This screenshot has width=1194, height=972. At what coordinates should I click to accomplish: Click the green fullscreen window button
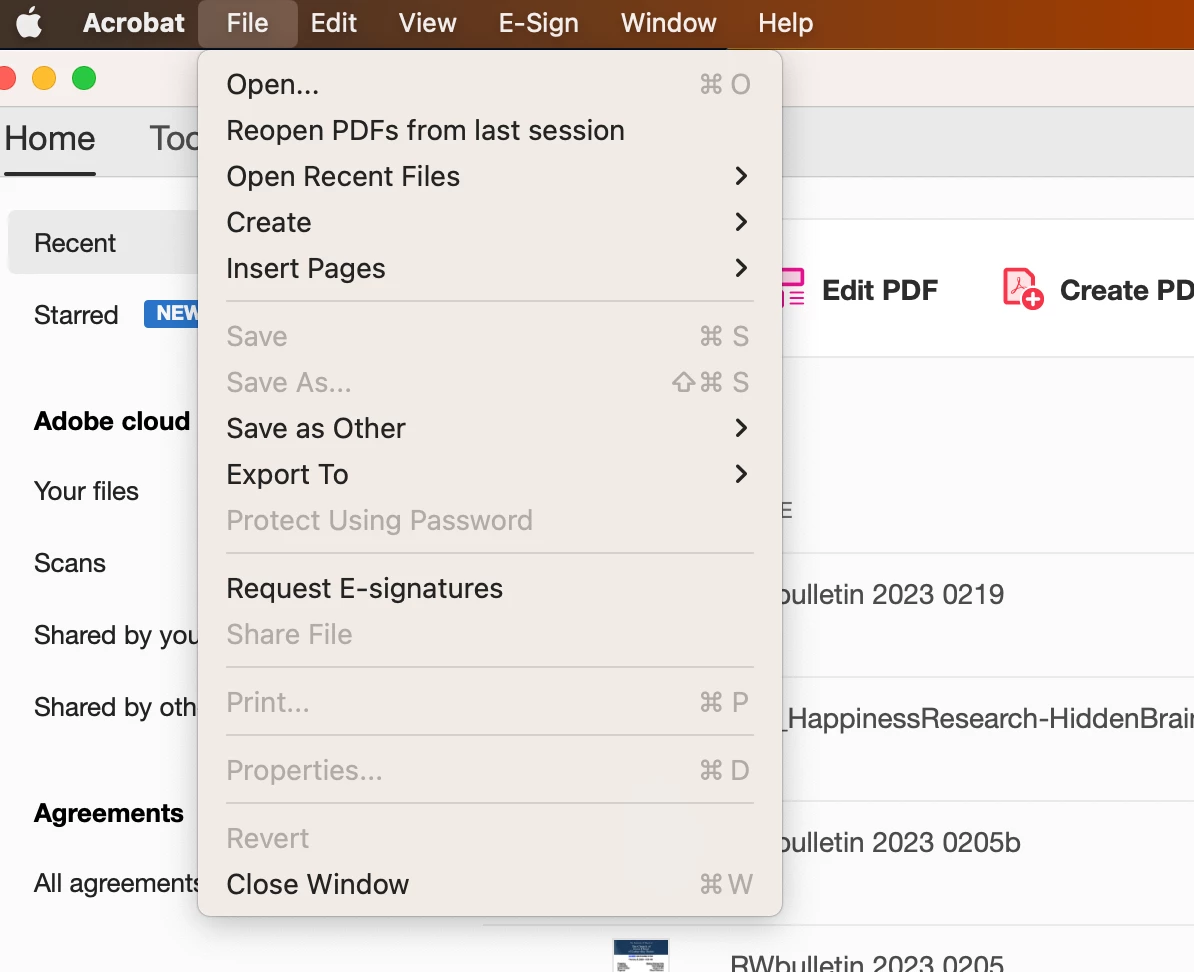(84, 78)
